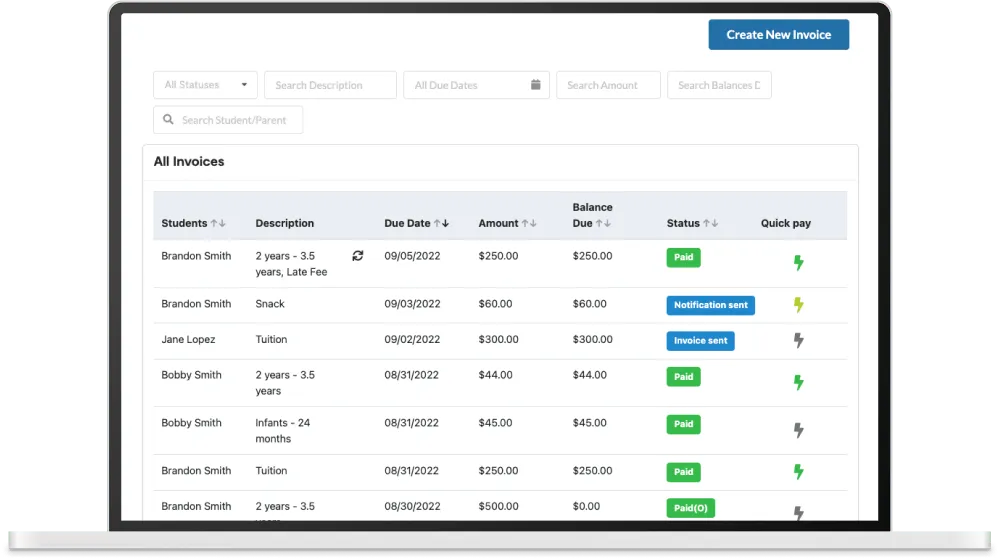The image size is (1000, 559).
Task: Sort by Status column arrows
Action: [710, 223]
